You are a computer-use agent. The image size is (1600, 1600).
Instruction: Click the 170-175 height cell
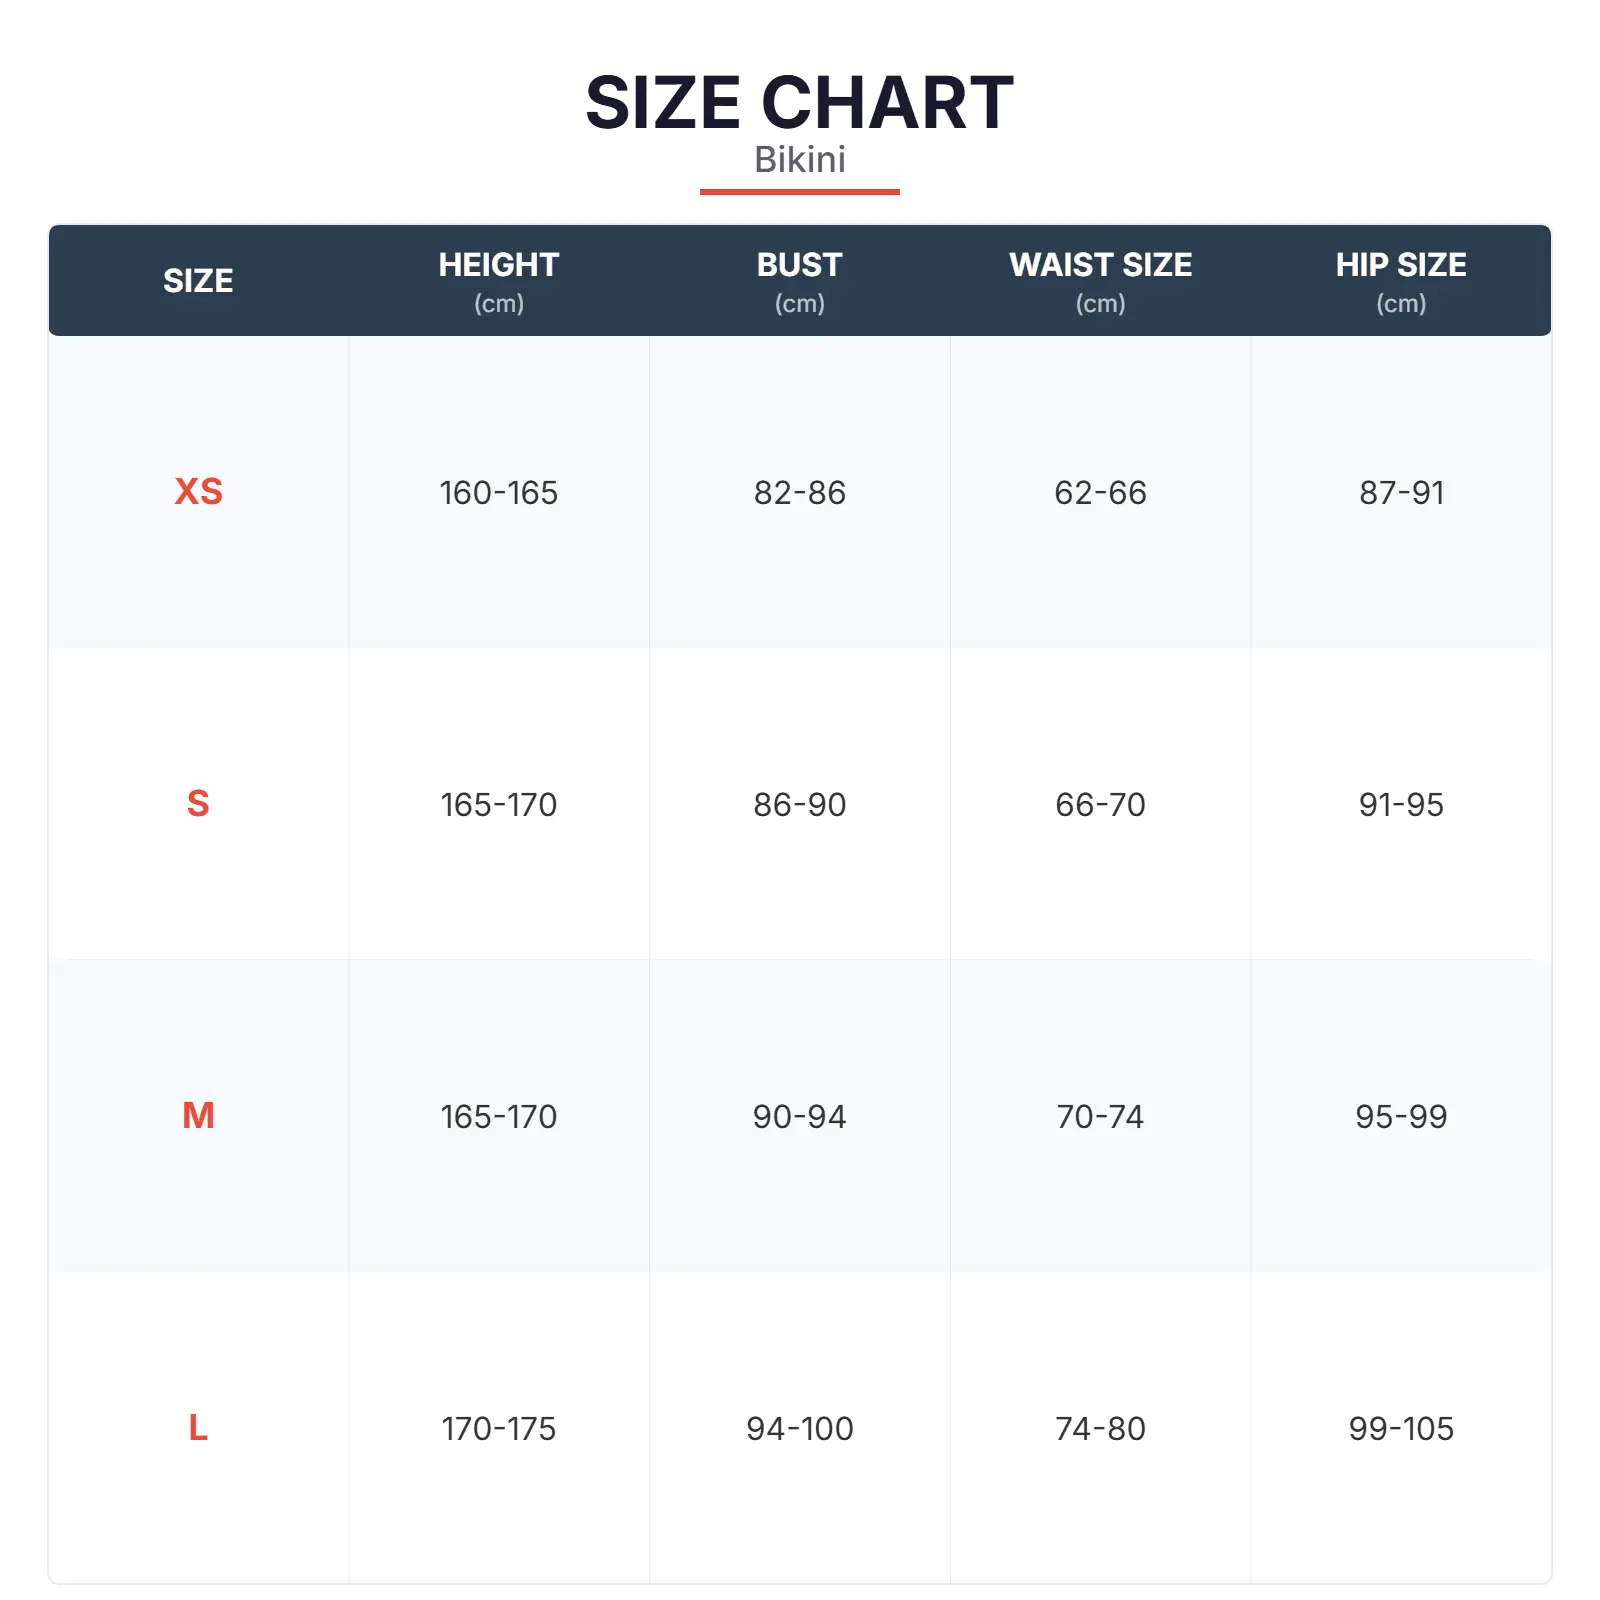pyautogui.click(x=498, y=1429)
